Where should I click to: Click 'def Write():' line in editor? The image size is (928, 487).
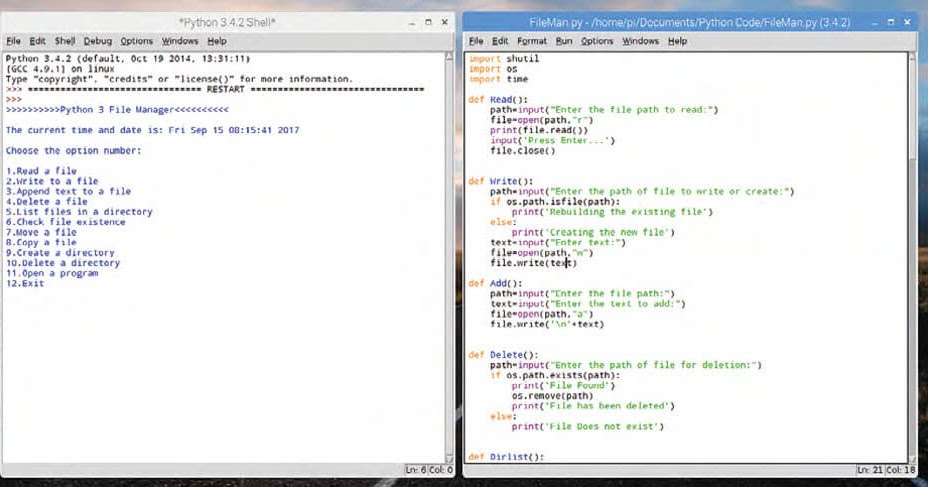coord(501,181)
